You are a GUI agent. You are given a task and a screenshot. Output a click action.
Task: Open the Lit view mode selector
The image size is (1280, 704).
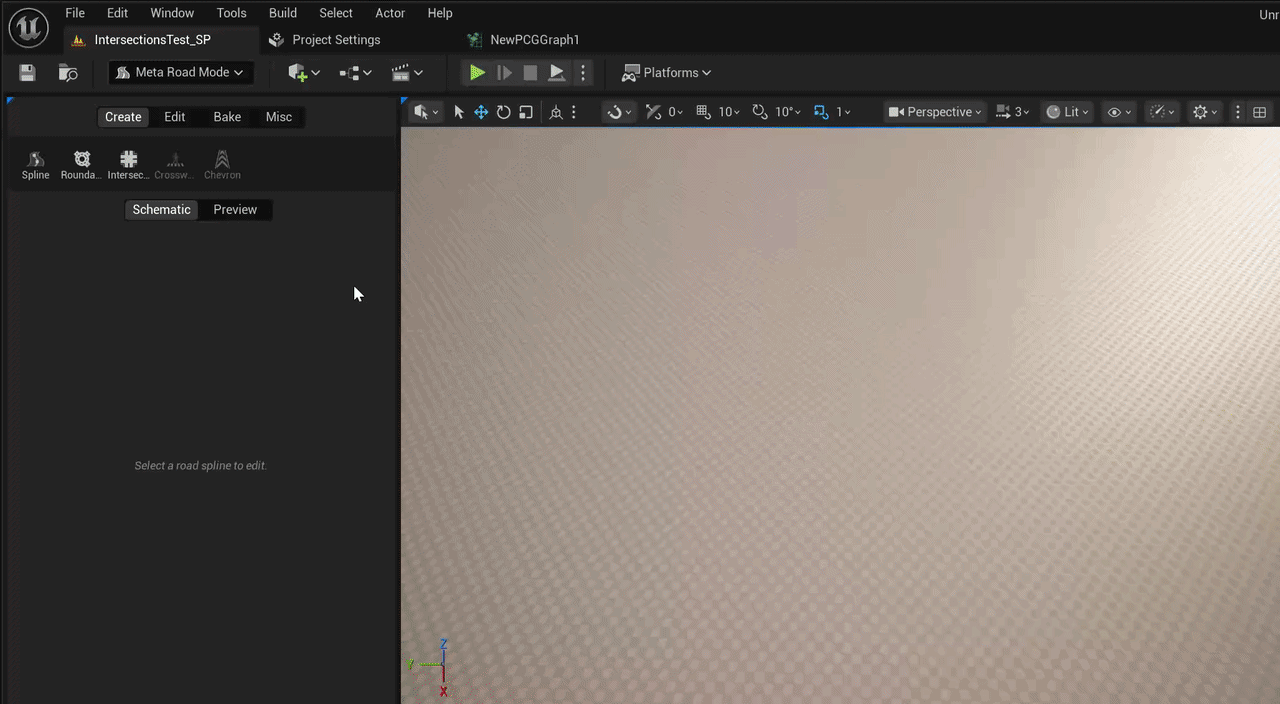point(1067,112)
